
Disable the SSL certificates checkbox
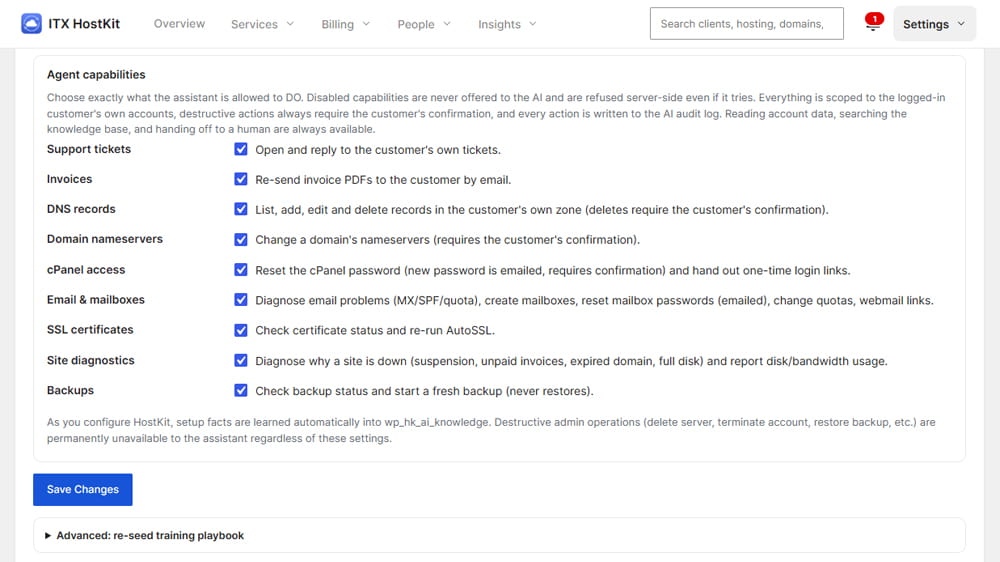pyautogui.click(x=240, y=330)
